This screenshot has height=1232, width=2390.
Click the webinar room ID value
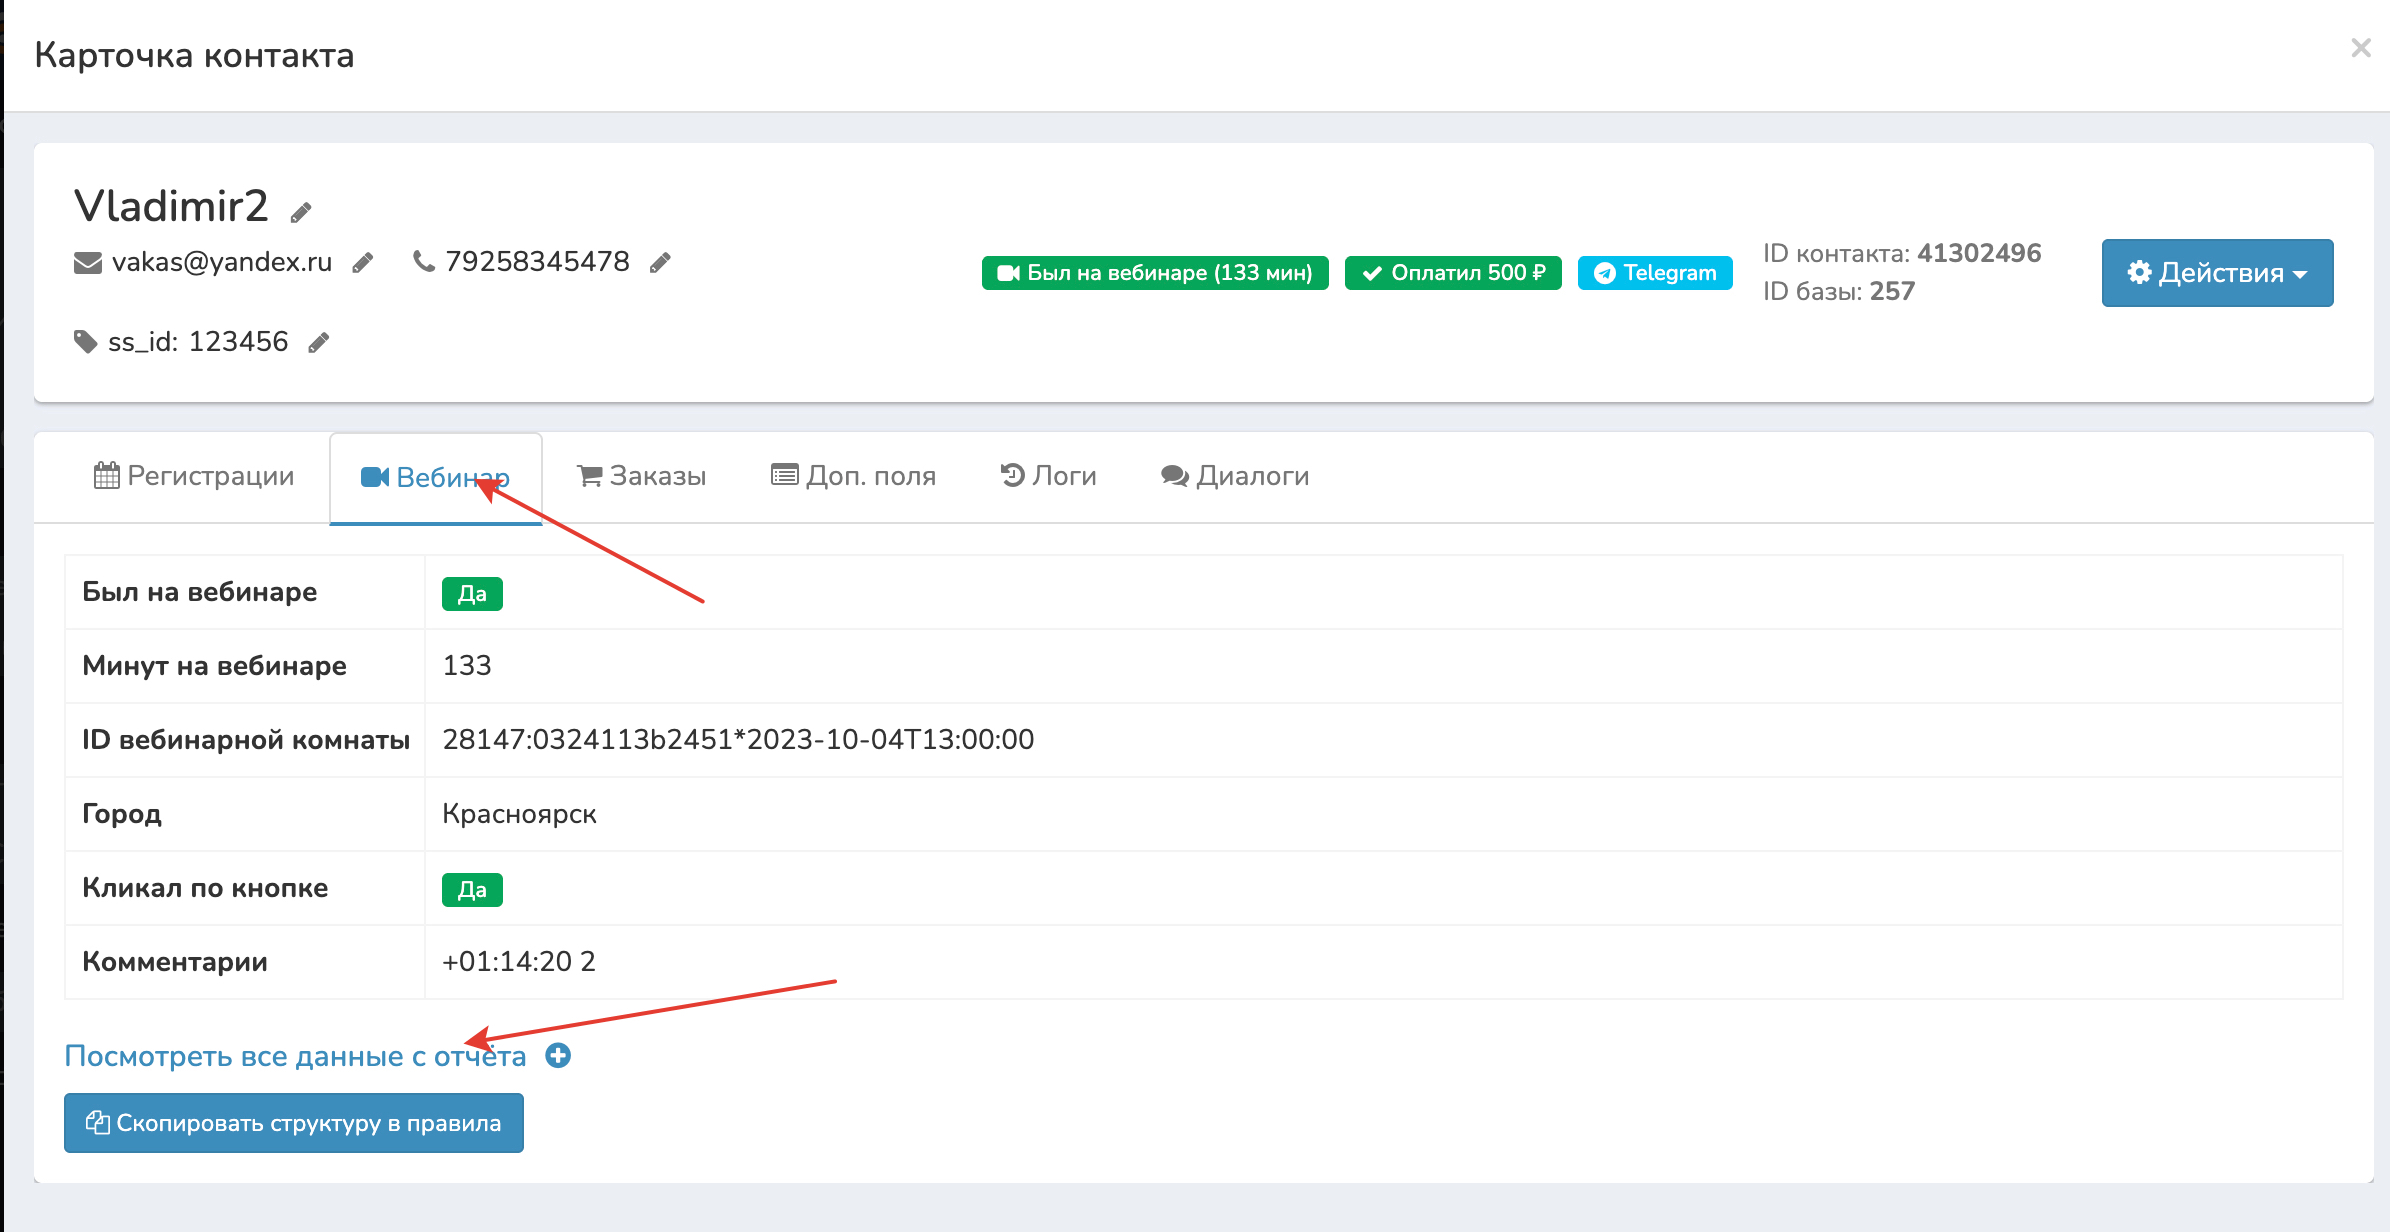pos(738,740)
